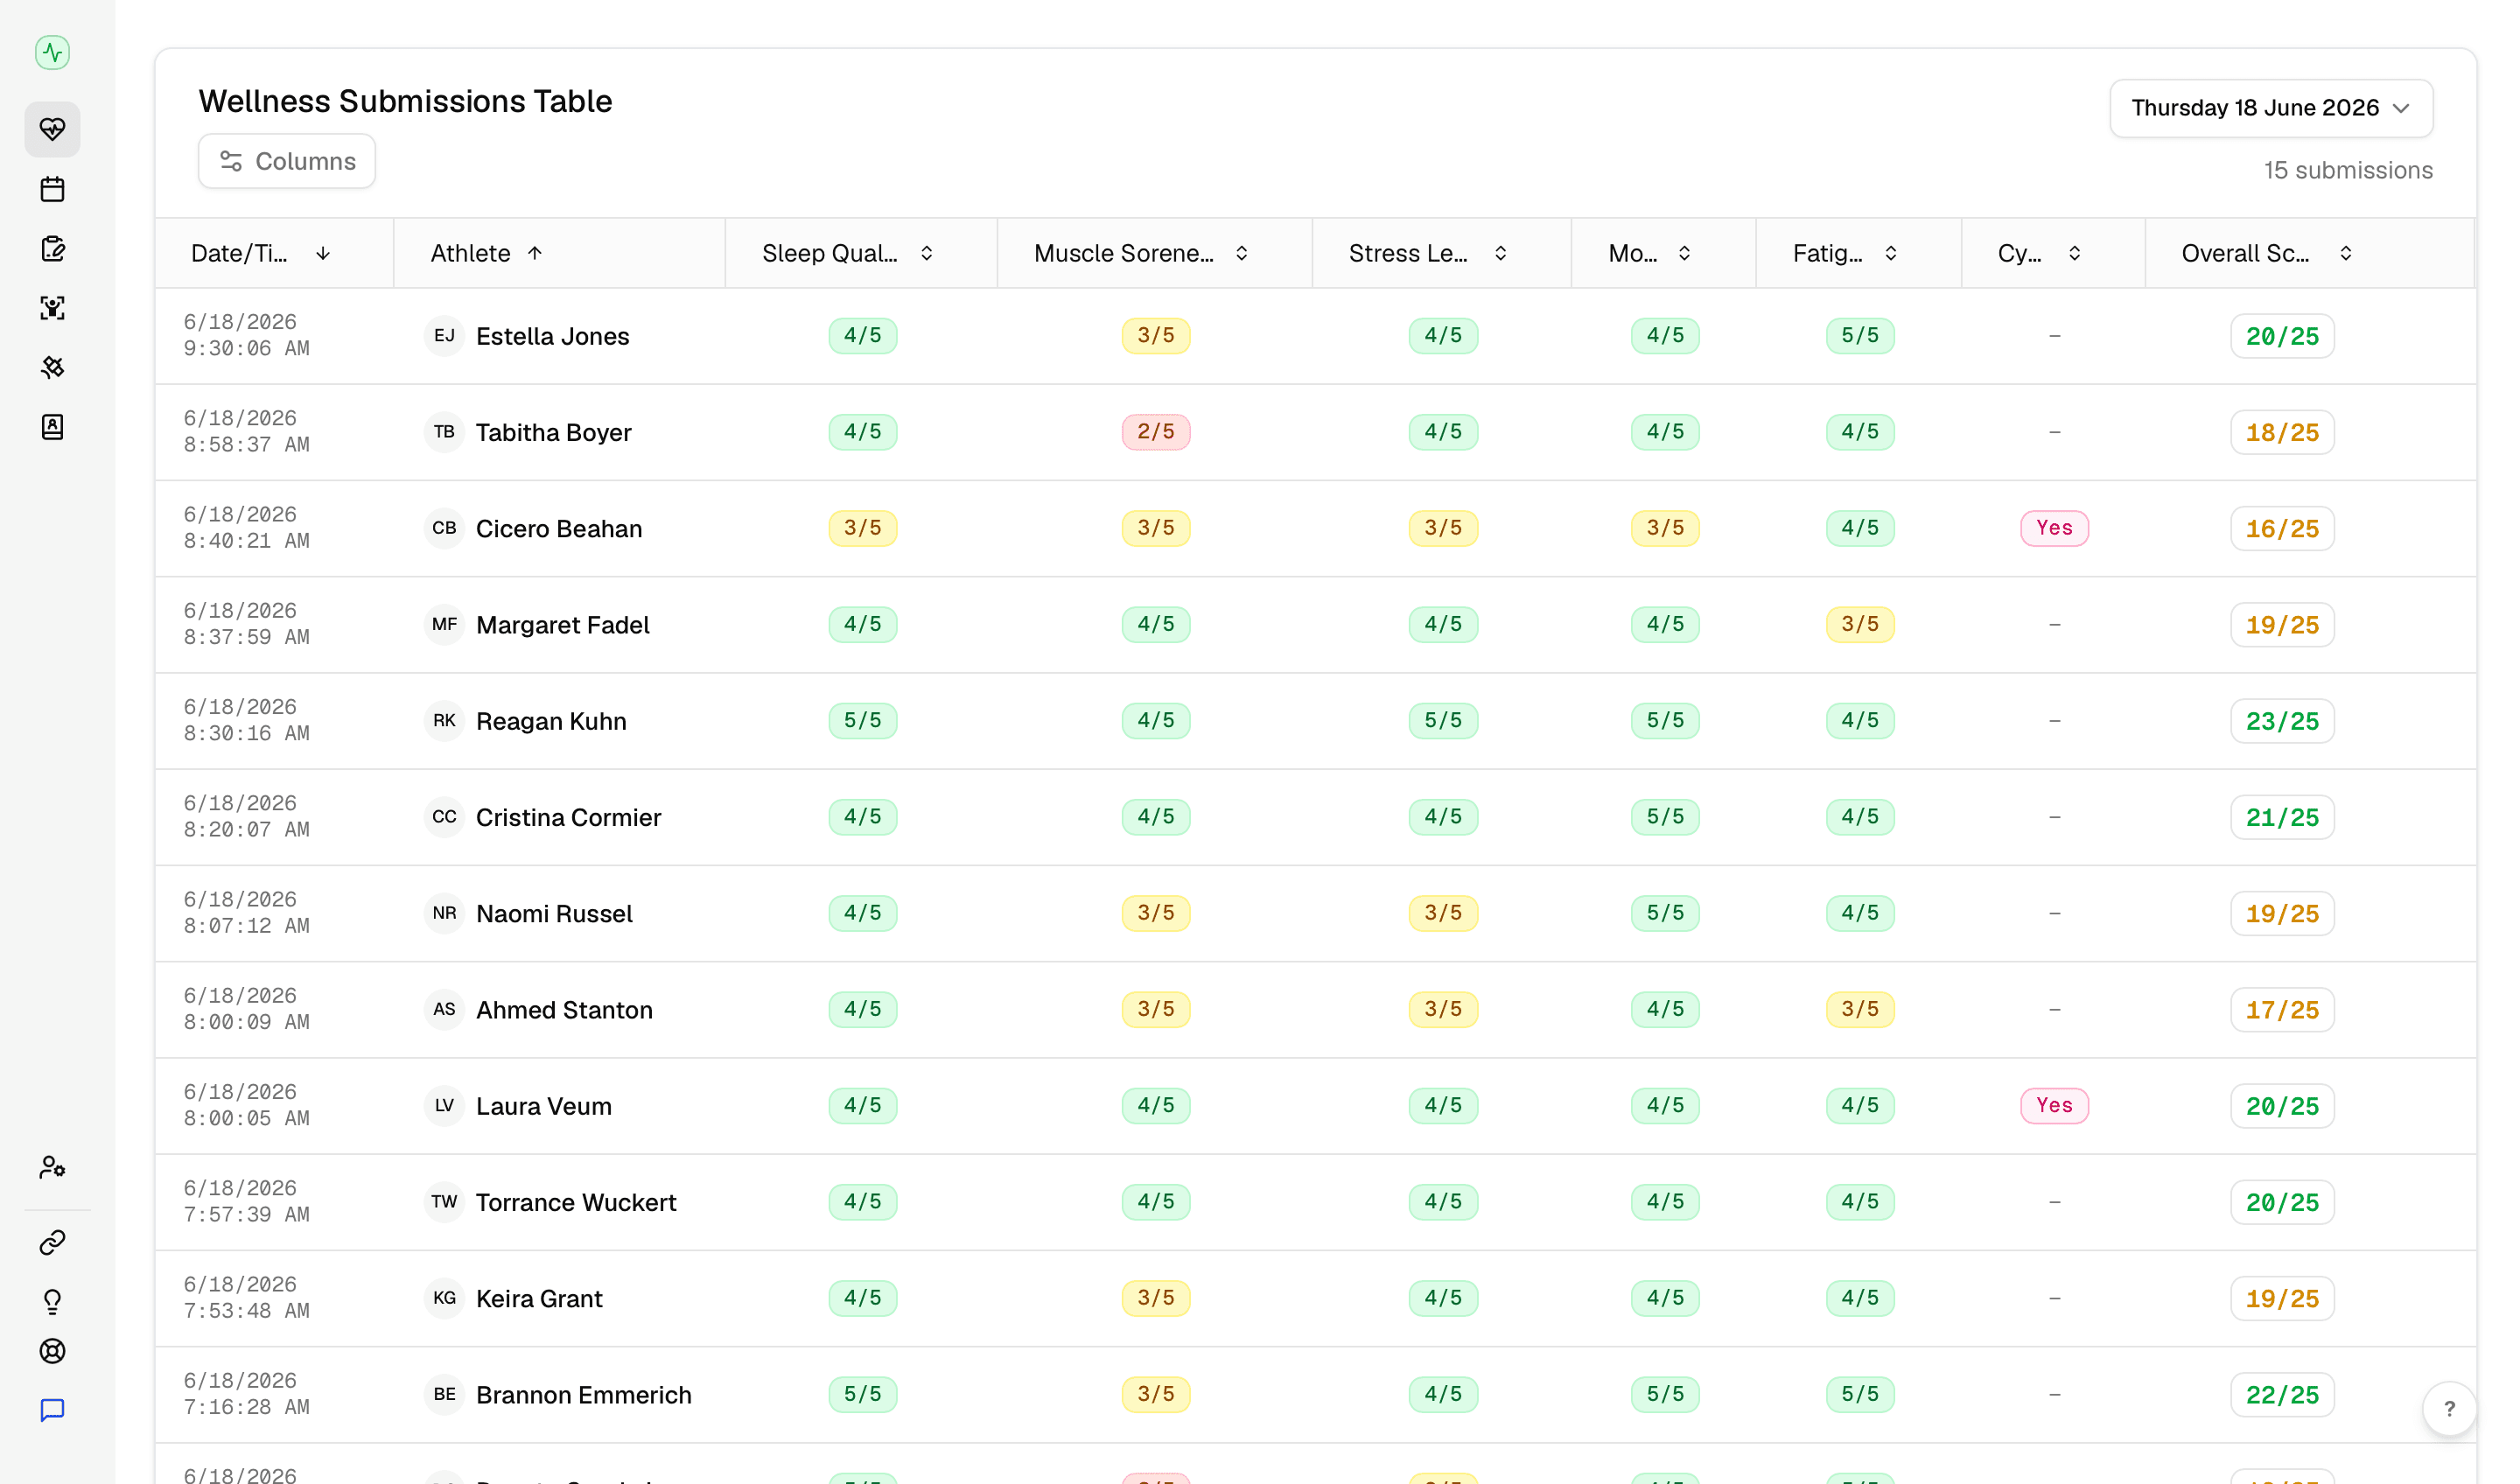Viewport: 2520px width, 1484px height.
Task: Click Torrance Wuckert's 20/25 overall score
Action: click(x=2281, y=1202)
